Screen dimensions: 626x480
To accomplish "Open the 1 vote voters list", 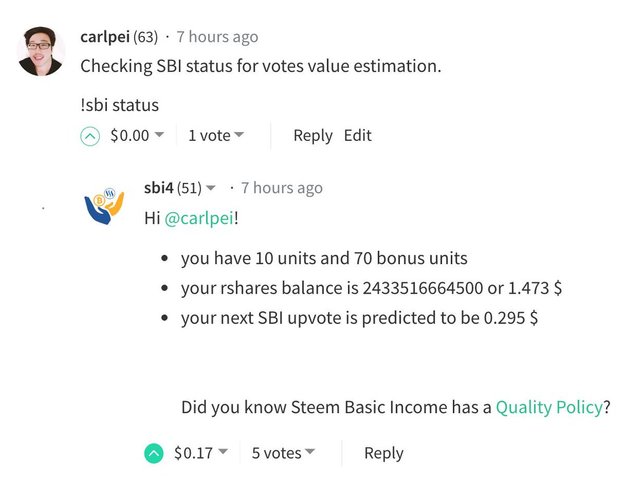I will (x=215, y=136).
